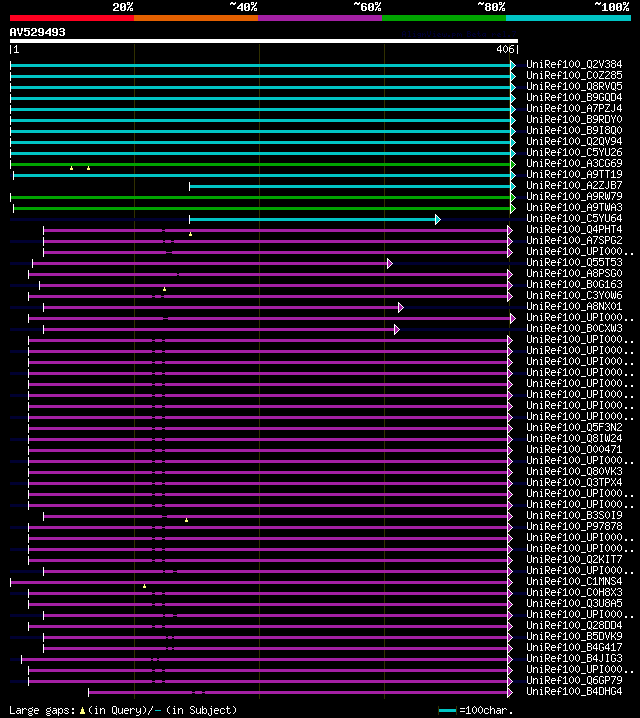Open the UniRef100_Q8IW24 entry
This screenshot has width=640, height=718.
pyautogui.click(x=574, y=438)
